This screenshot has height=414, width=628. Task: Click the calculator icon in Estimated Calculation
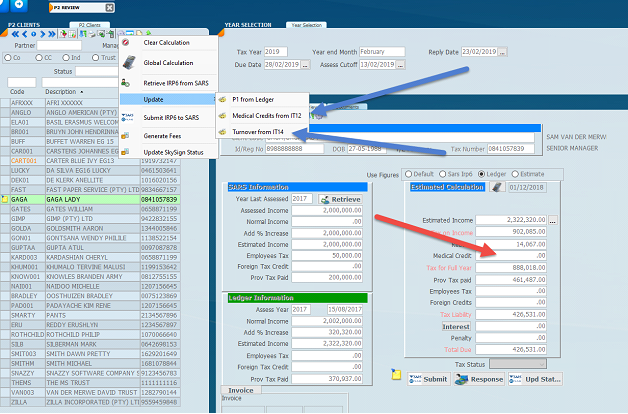(497, 186)
